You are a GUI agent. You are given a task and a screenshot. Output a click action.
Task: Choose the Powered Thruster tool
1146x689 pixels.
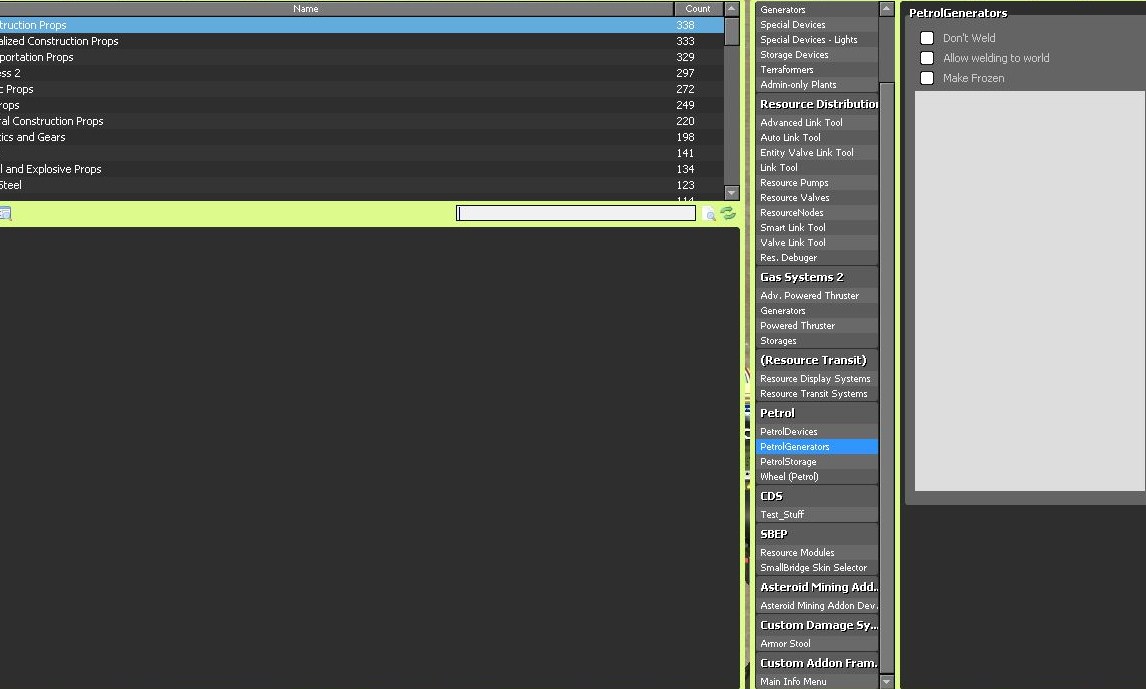point(816,326)
